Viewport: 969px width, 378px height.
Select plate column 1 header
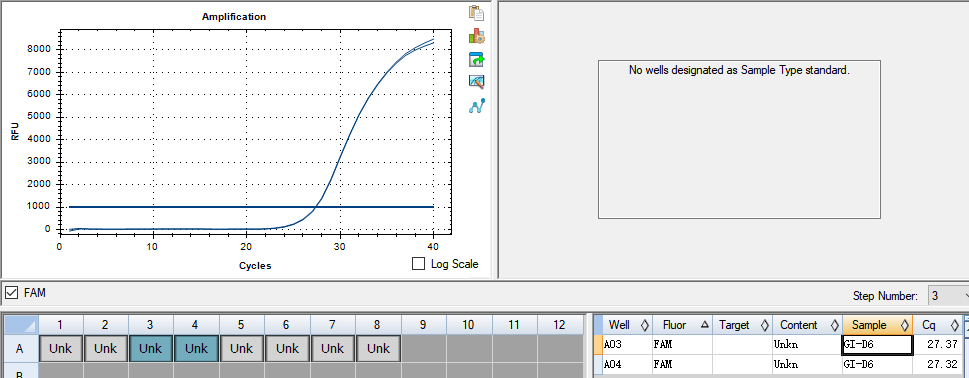tap(61, 325)
